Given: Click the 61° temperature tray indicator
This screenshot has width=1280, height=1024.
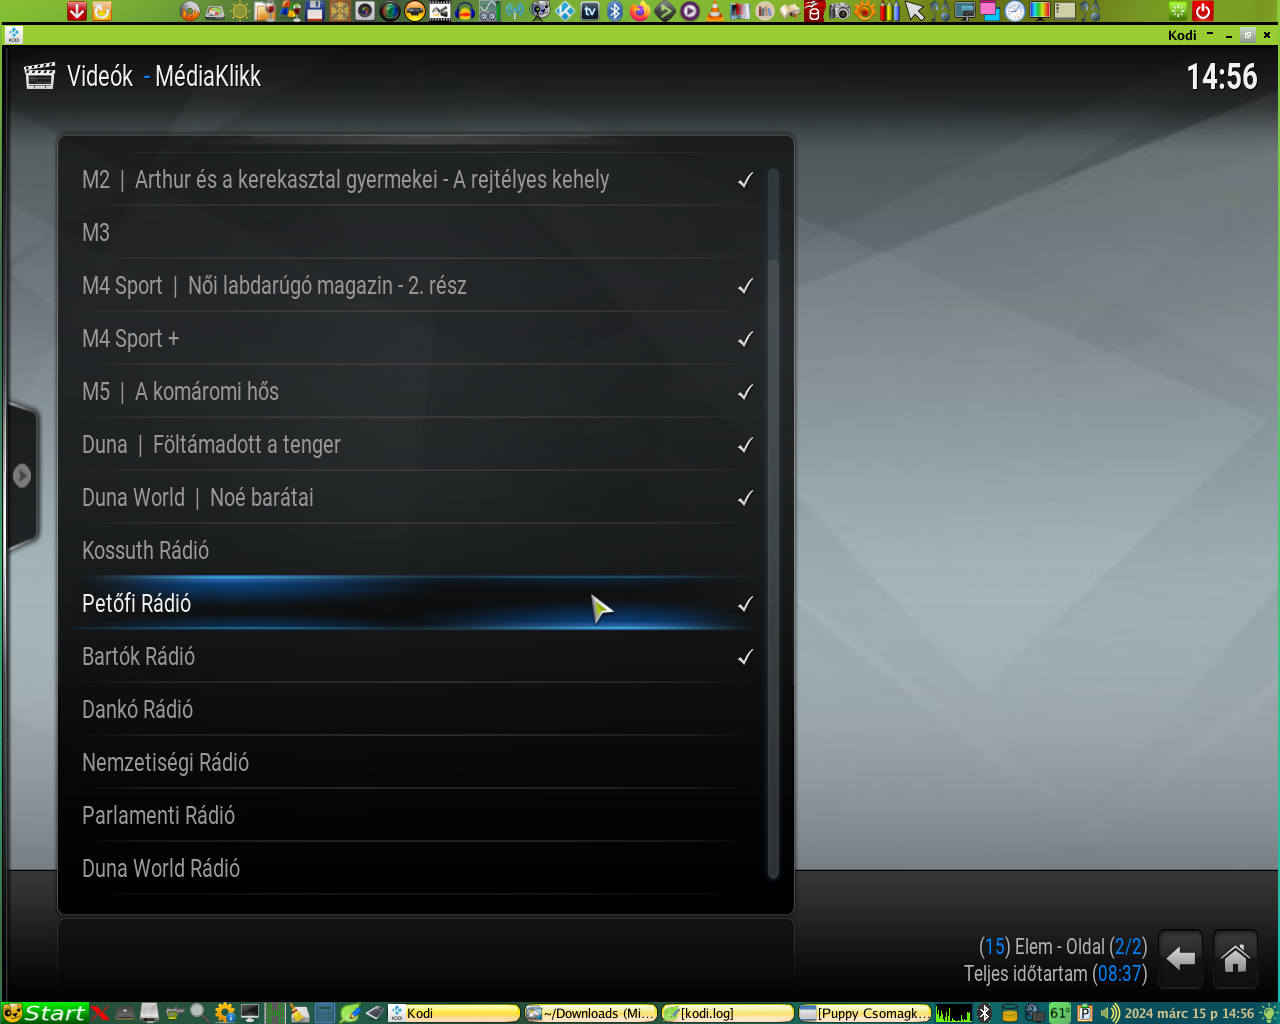Looking at the screenshot, I should pyautogui.click(x=1060, y=1013).
